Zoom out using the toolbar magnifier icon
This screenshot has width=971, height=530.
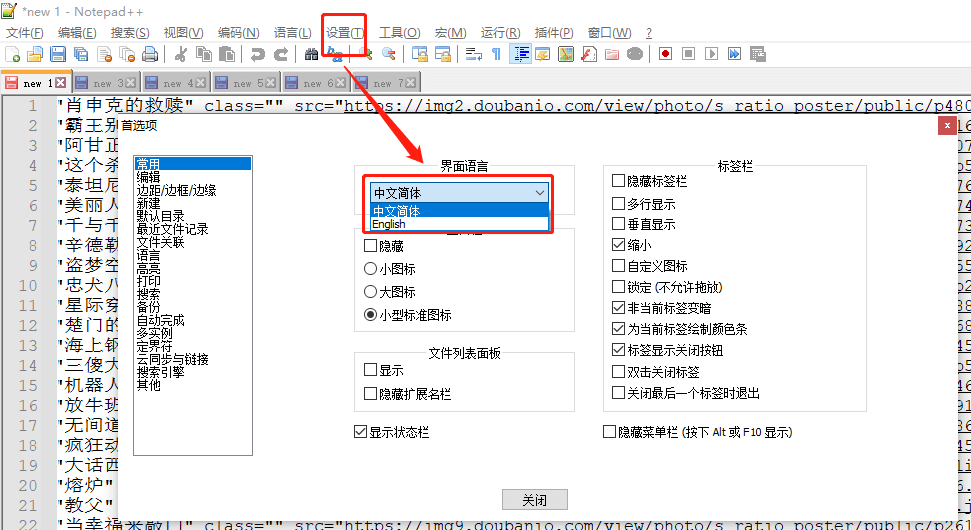(388, 54)
